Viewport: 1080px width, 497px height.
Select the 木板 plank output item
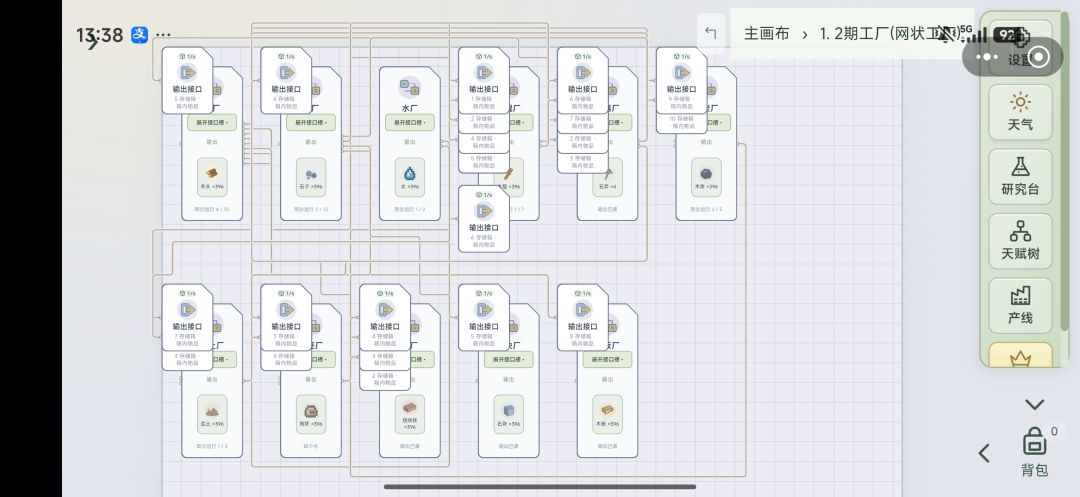click(x=607, y=414)
